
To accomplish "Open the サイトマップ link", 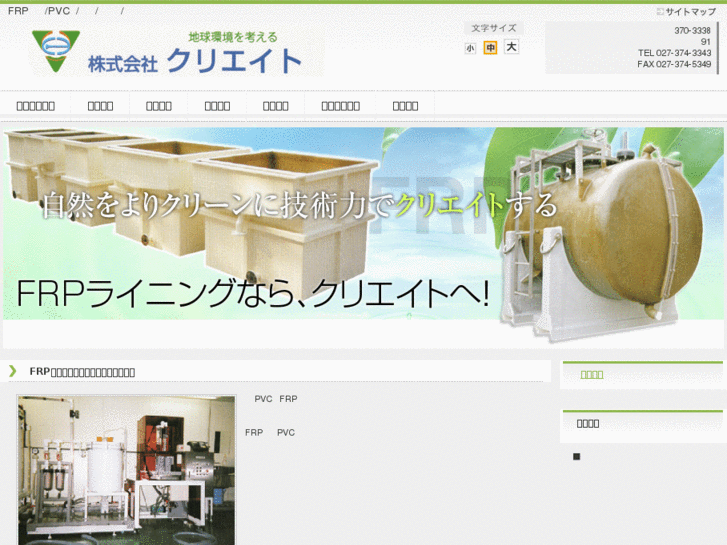I will coord(691,12).
